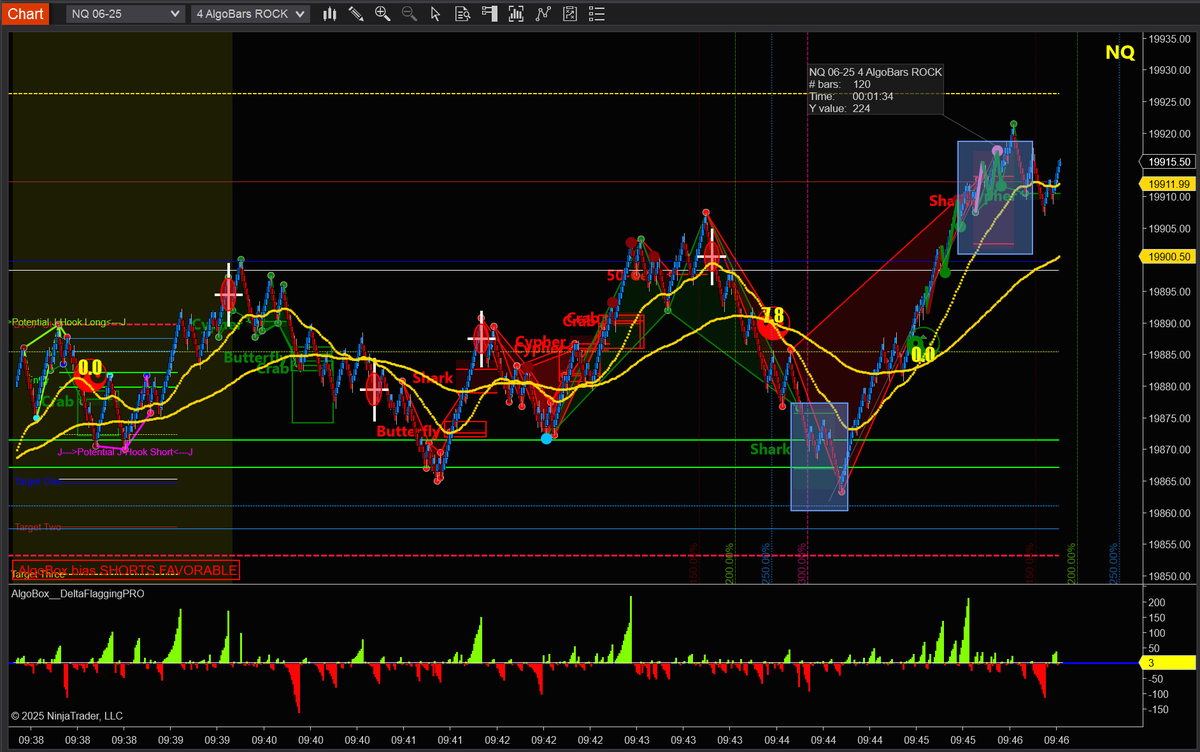Screen dimensions: 1200x752
Task: Open the Data Series icon
Action: point(516,14)
